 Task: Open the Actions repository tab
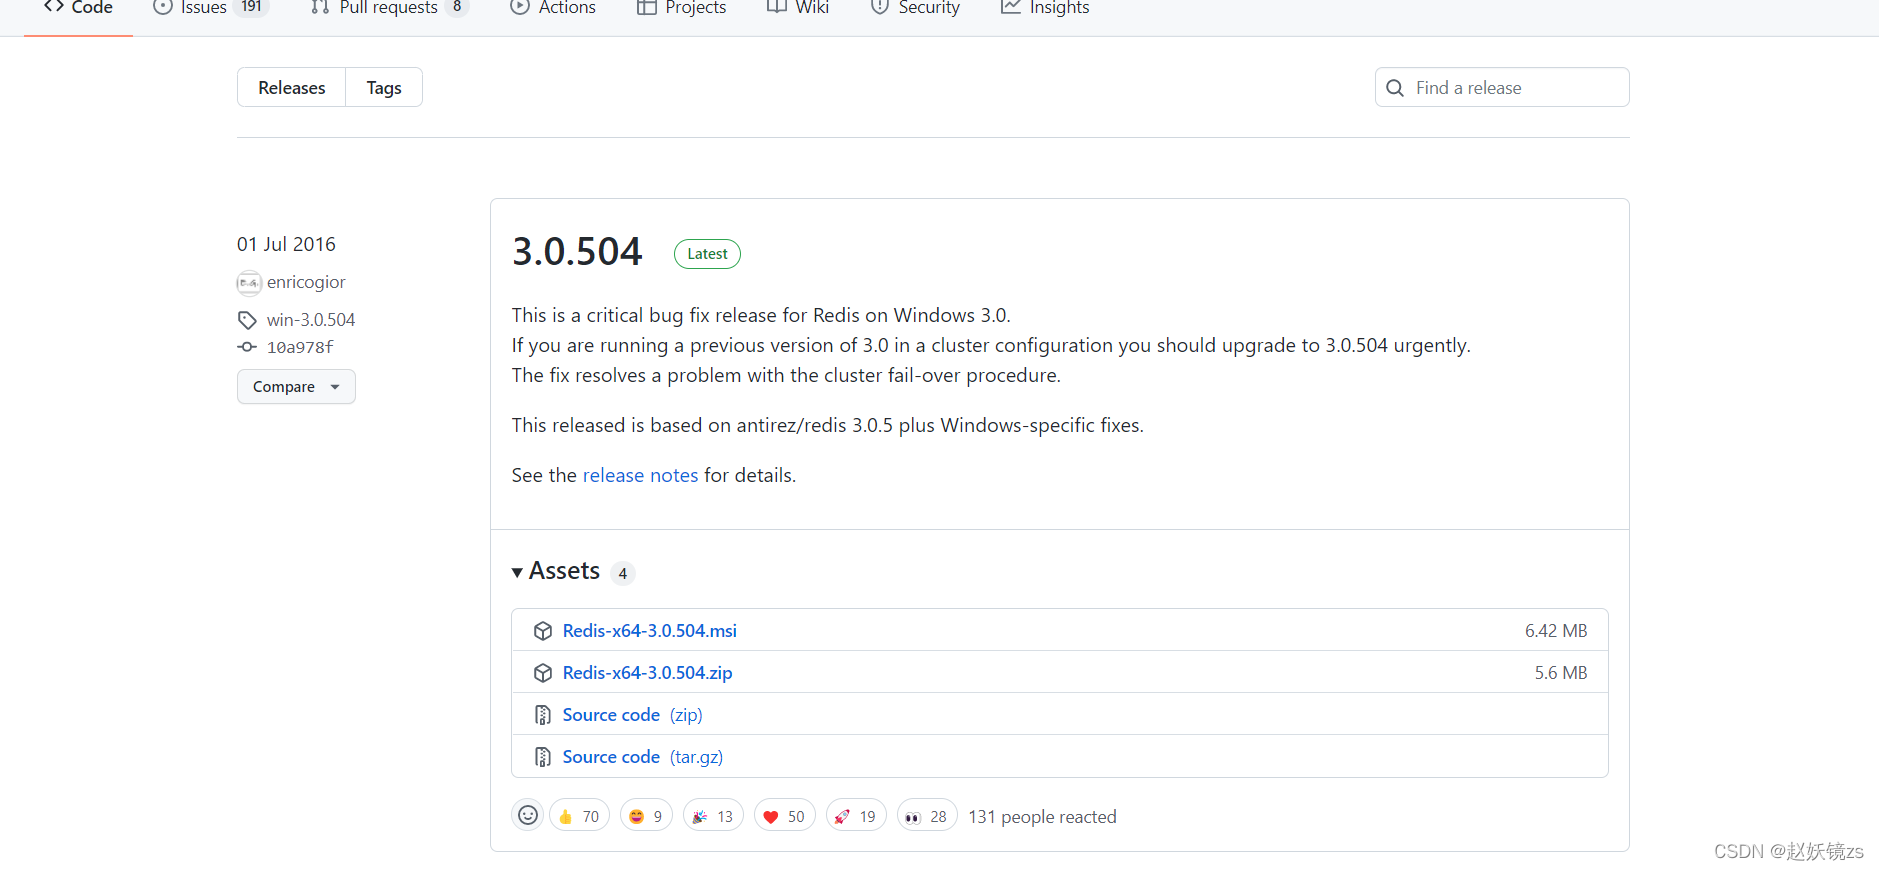[x=554, y=8]
